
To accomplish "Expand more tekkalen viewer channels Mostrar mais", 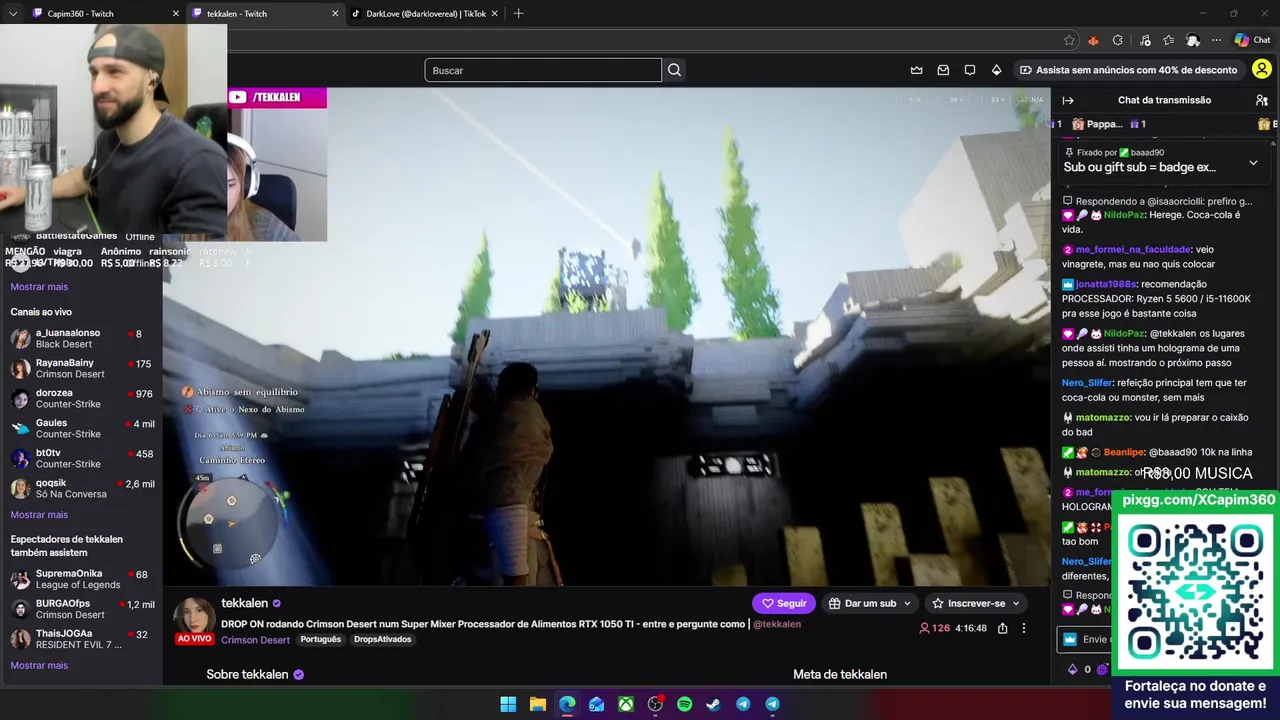I will pos(39,666).
